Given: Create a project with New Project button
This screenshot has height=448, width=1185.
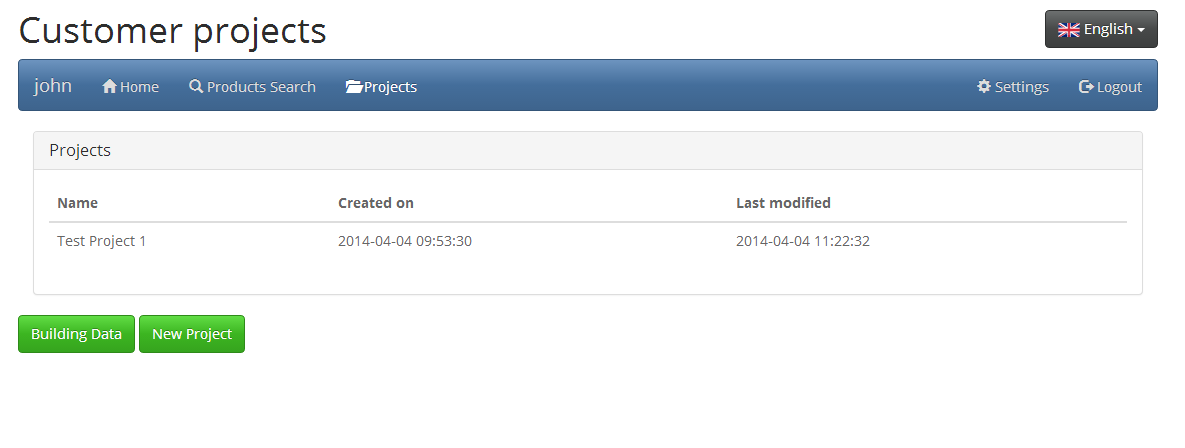Looking at the screenshot, I should (192, 334).
